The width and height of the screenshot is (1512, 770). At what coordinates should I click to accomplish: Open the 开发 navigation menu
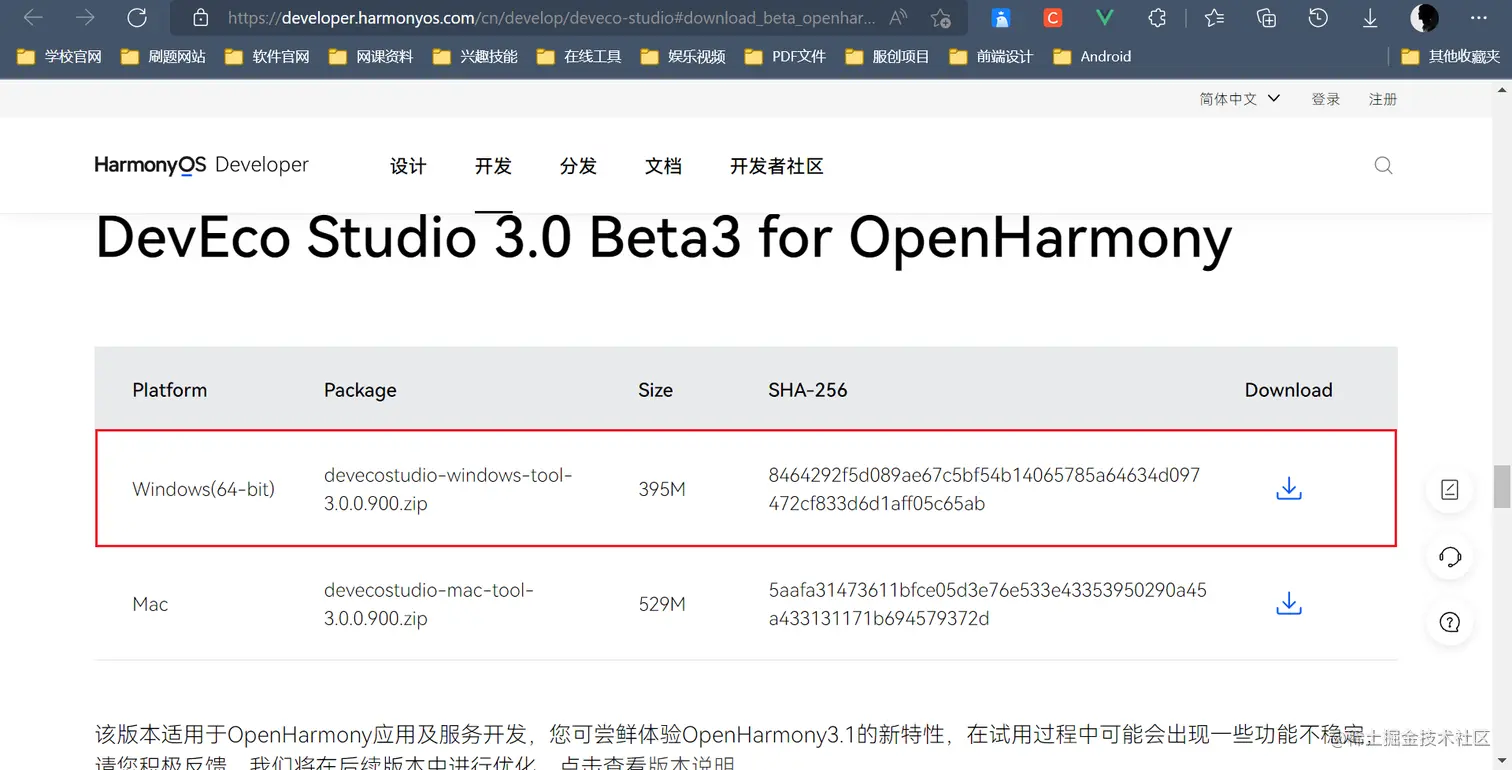[493, 166]
